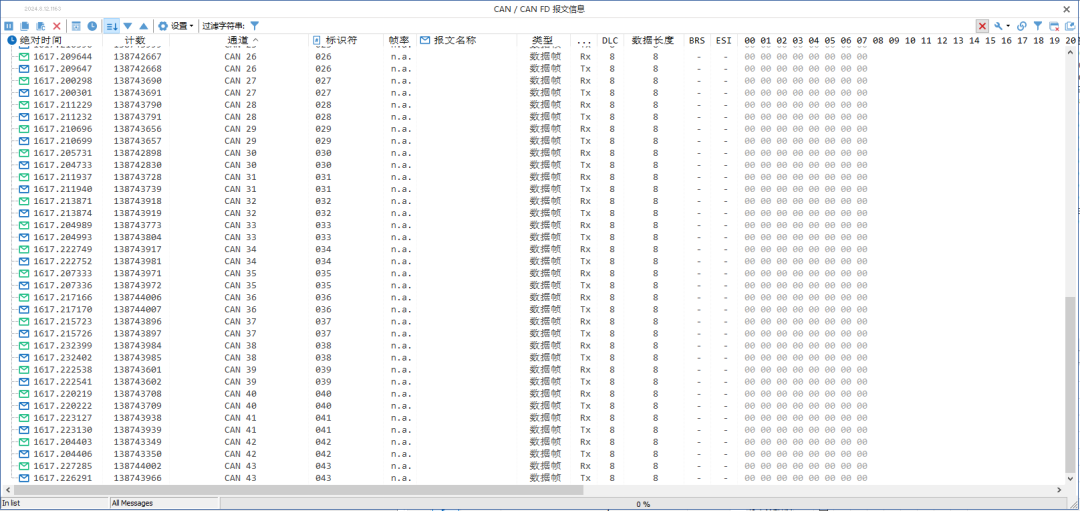This screenshot has width=1080, height=511.
Task: Click the envelope icon of row 138742667
Action: pyautogui.click(x=24, y=56)
